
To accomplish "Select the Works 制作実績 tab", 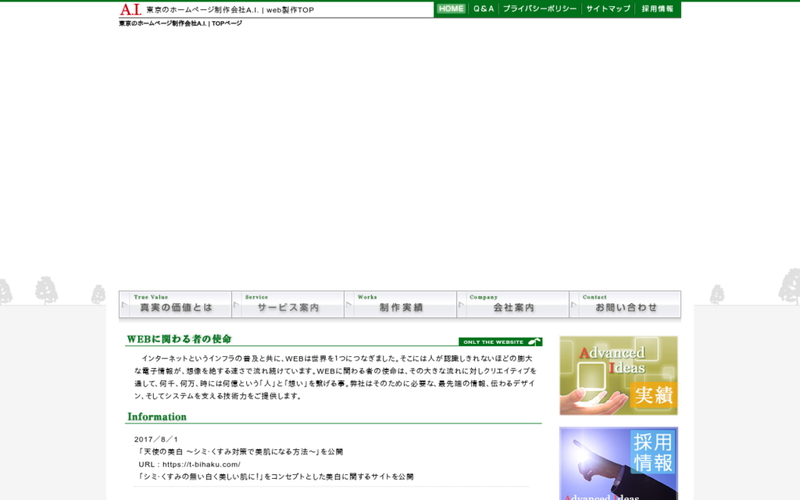I will pyautogui.click(x=400, y=305).
